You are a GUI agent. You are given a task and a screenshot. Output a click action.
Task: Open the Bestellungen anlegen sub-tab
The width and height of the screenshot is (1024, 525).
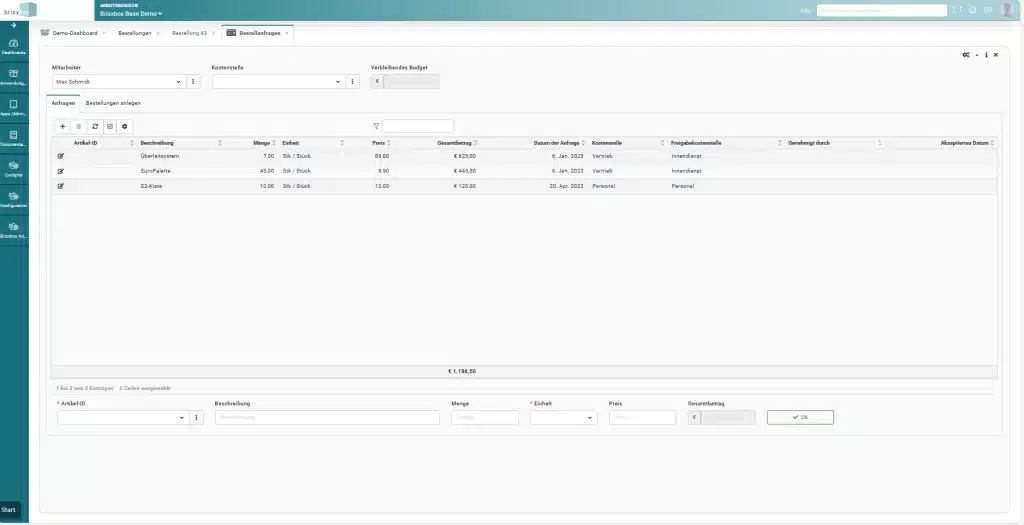tap(113, 103)
